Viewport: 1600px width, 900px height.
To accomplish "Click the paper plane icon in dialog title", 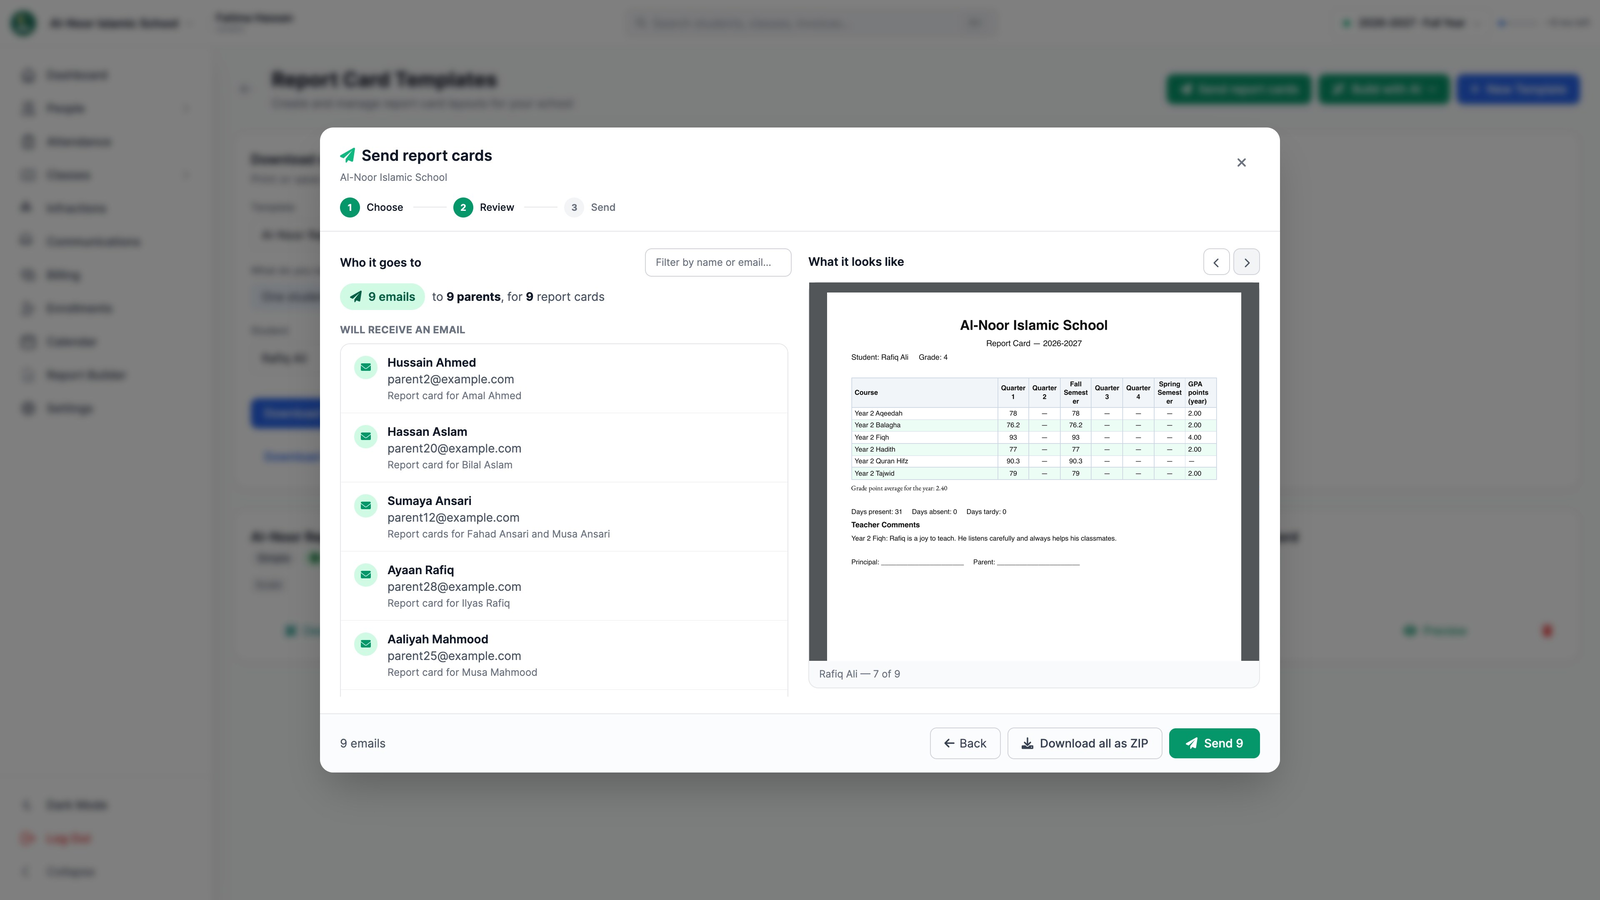I will click(348, 155).
